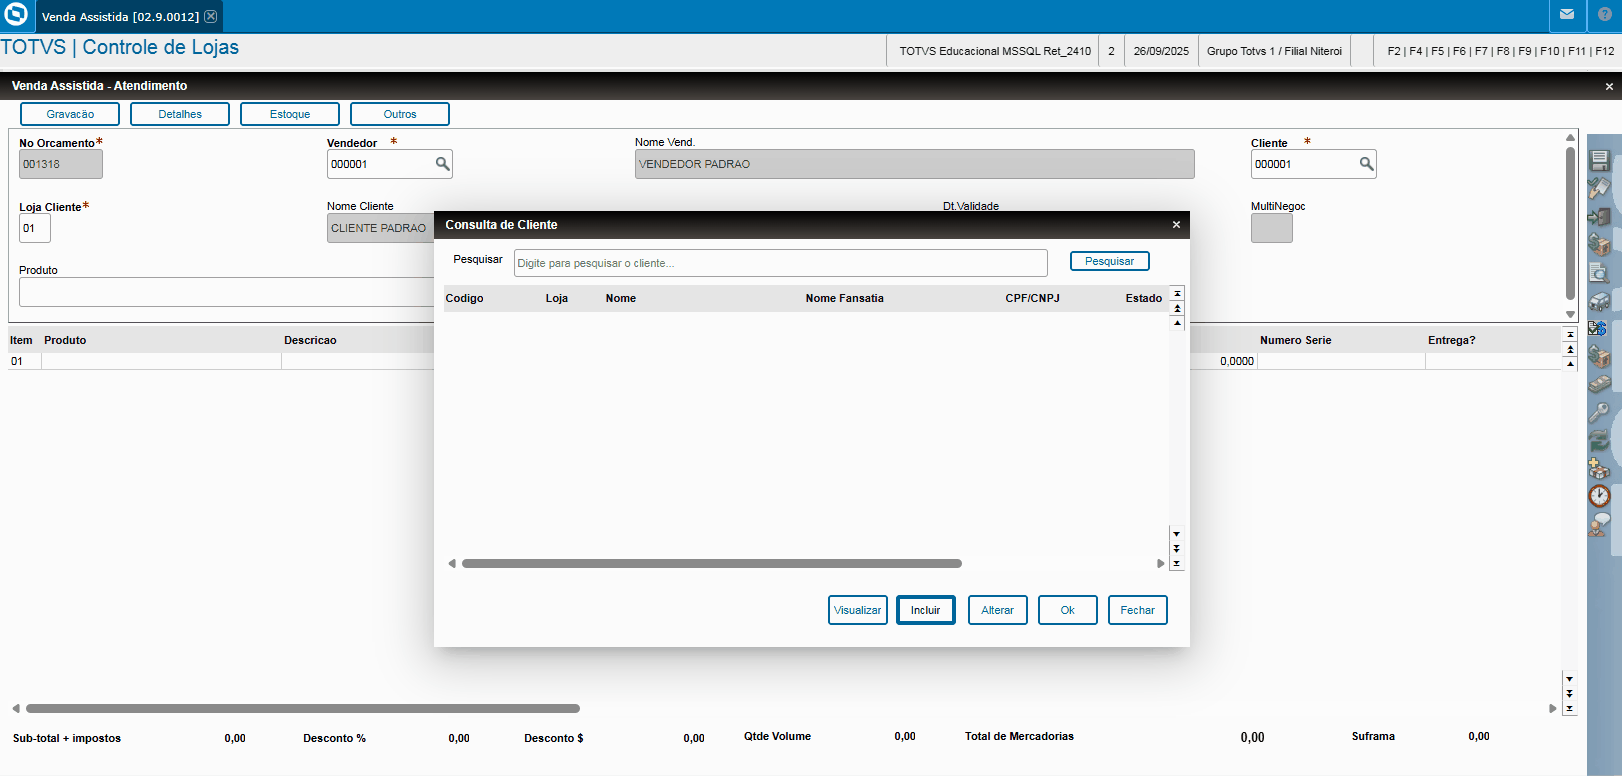Screen dimensions: 1622x776
Task: Click the client list horizontal scrollbar thumb
Action: coord(712,564)
